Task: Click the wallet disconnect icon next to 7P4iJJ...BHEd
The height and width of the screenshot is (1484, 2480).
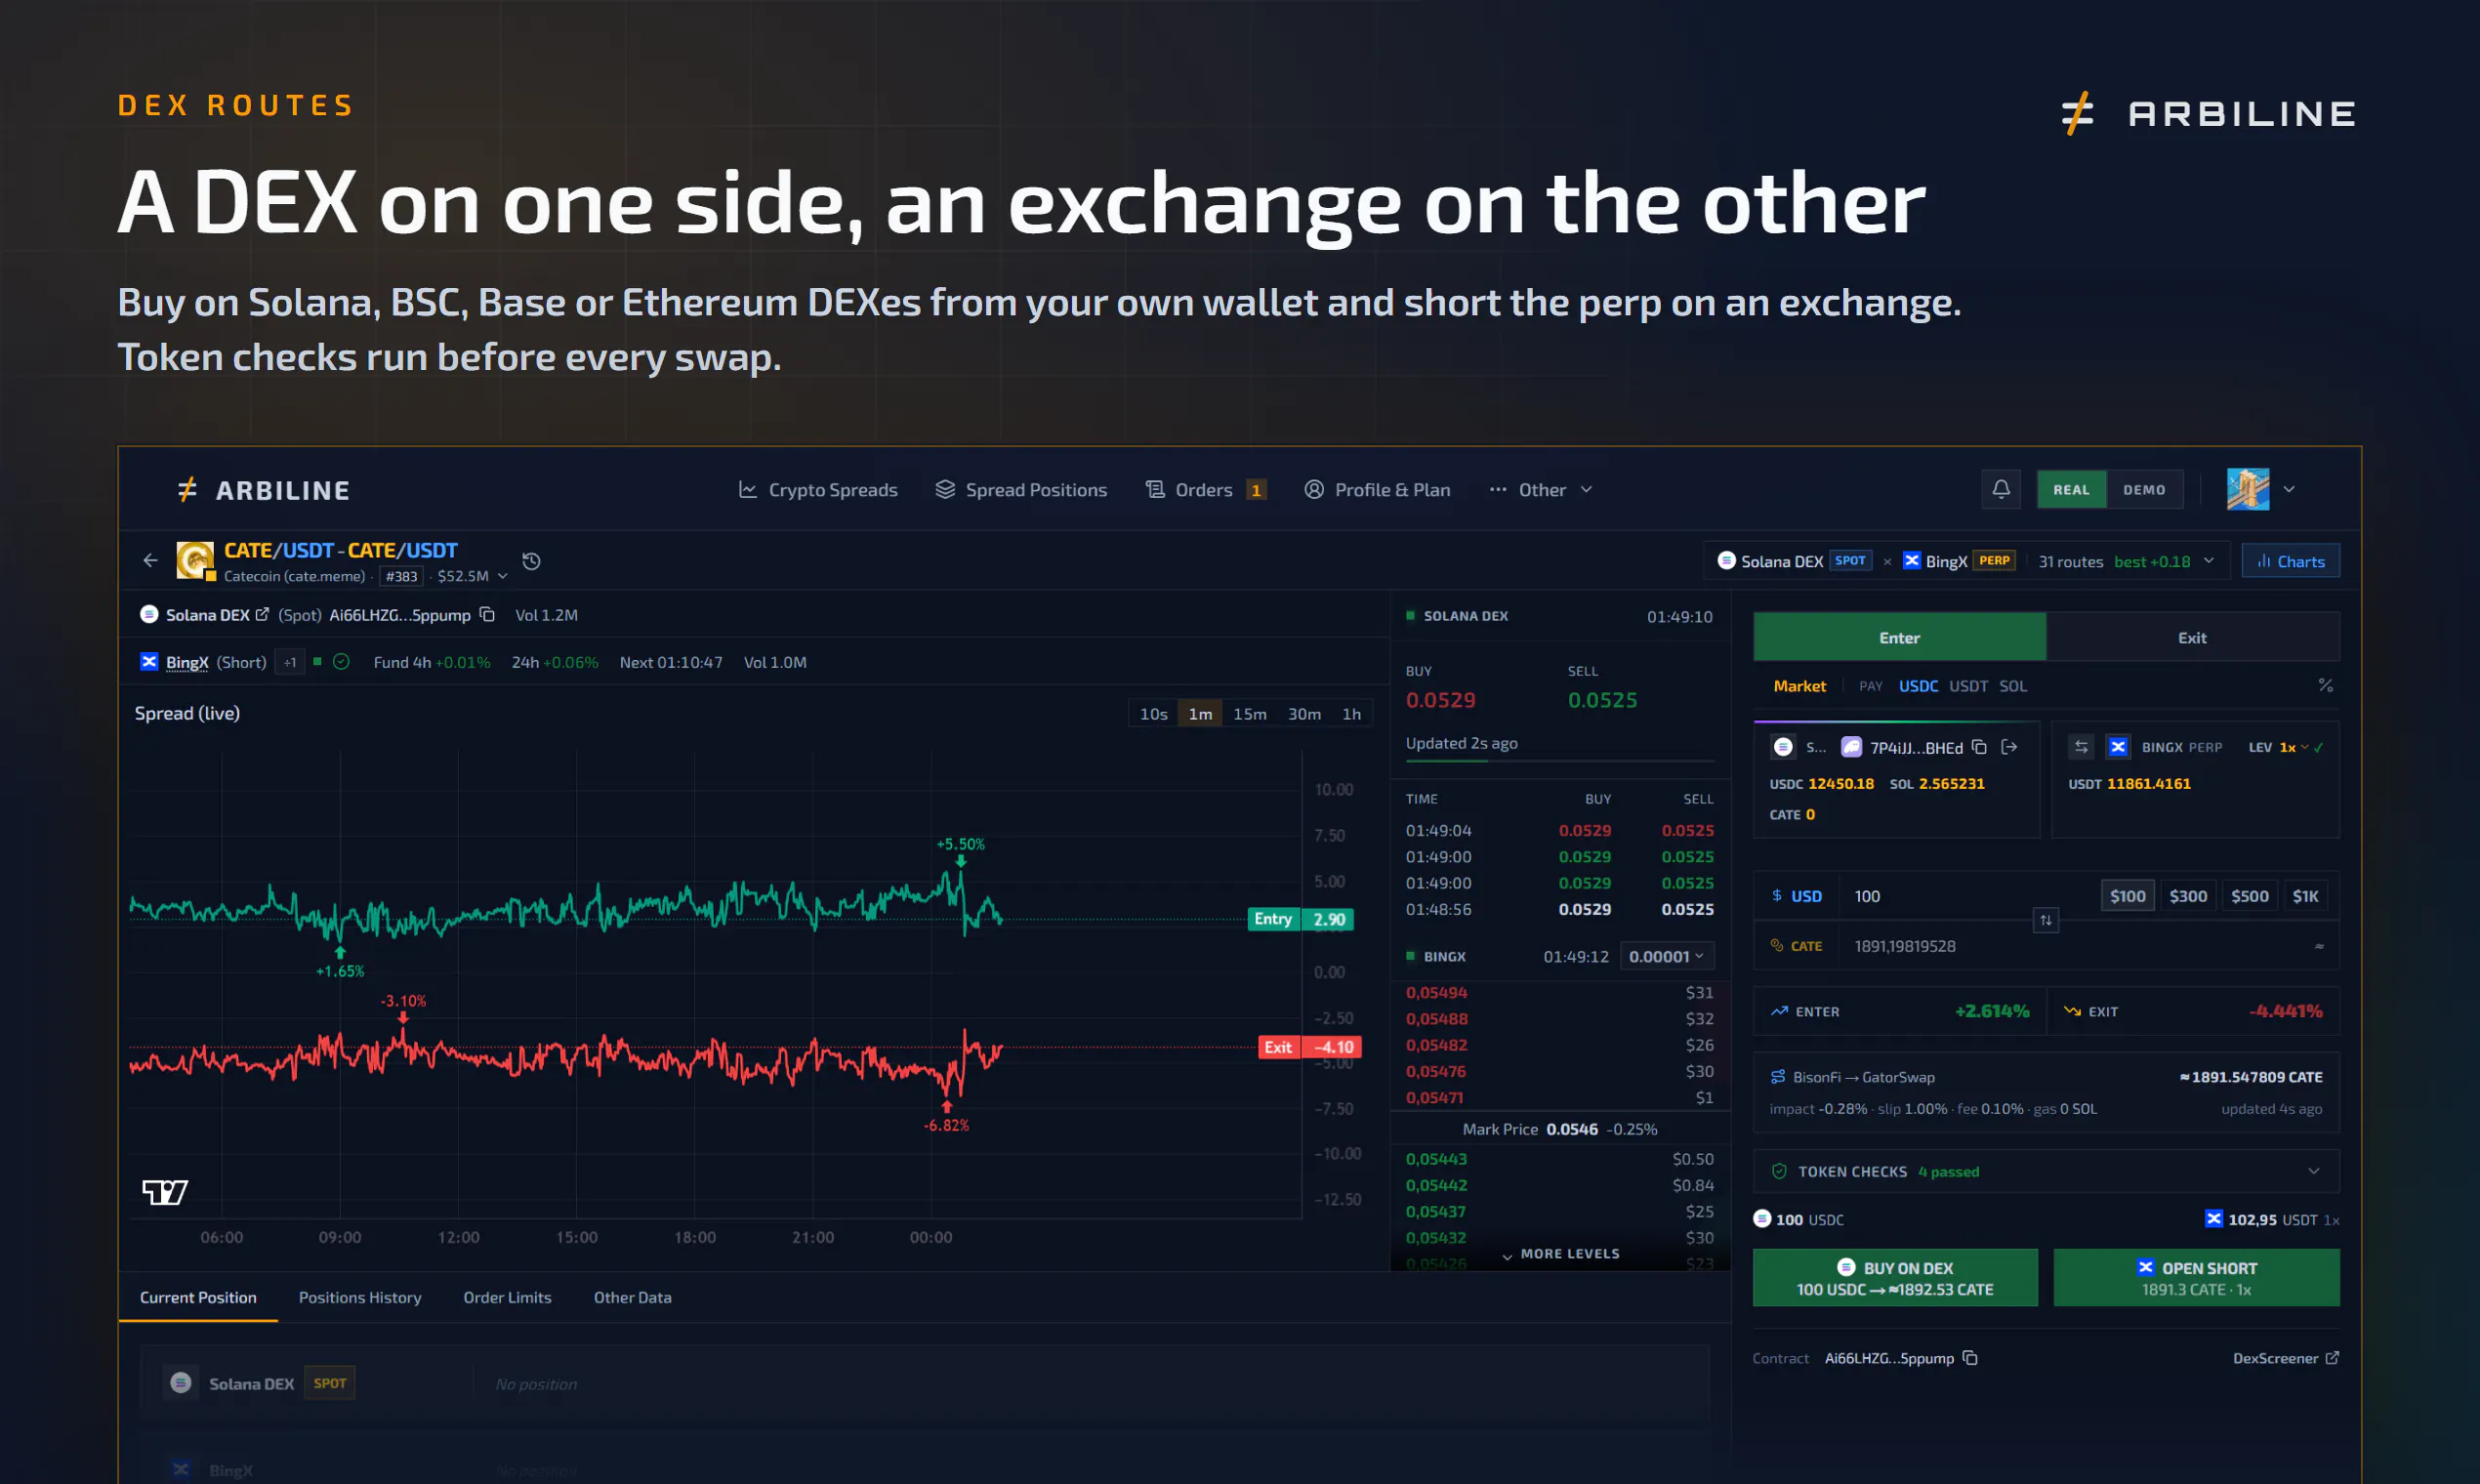Action: point(2009,747)
